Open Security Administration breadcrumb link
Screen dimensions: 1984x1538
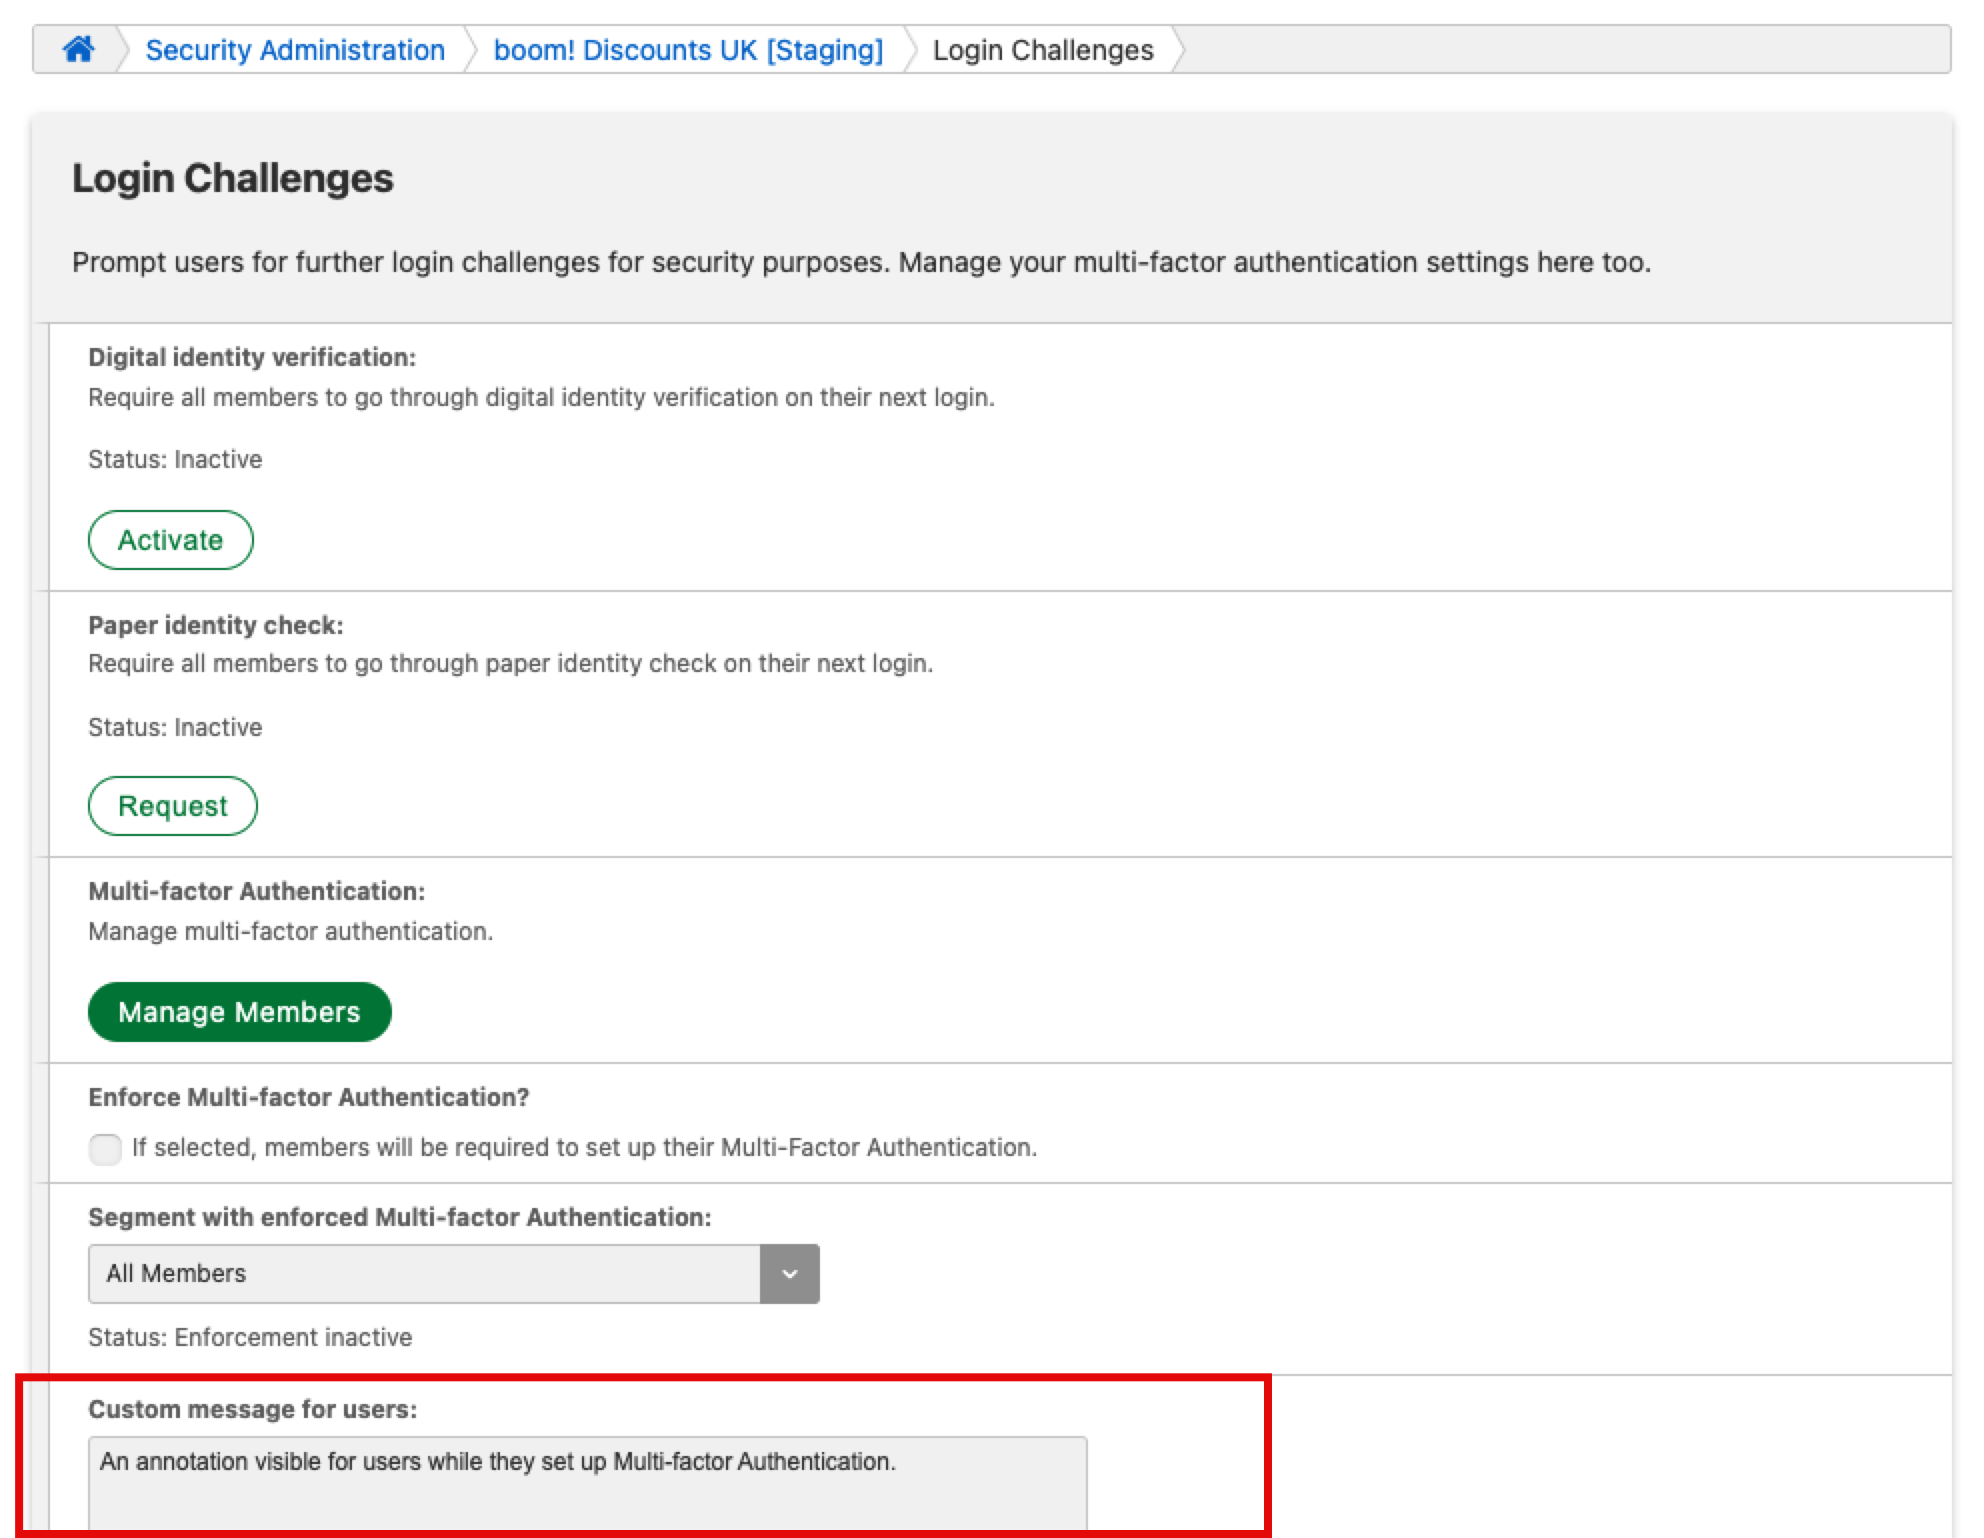[295, 50]
